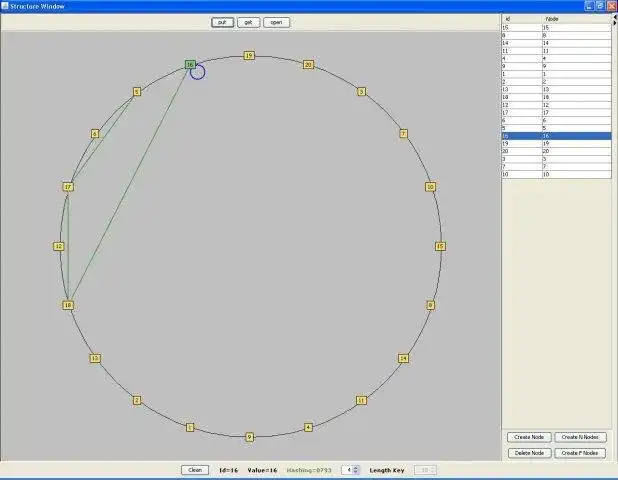
Task: Select node 9 at the ring bottom
Action: [x=249, y=436]
